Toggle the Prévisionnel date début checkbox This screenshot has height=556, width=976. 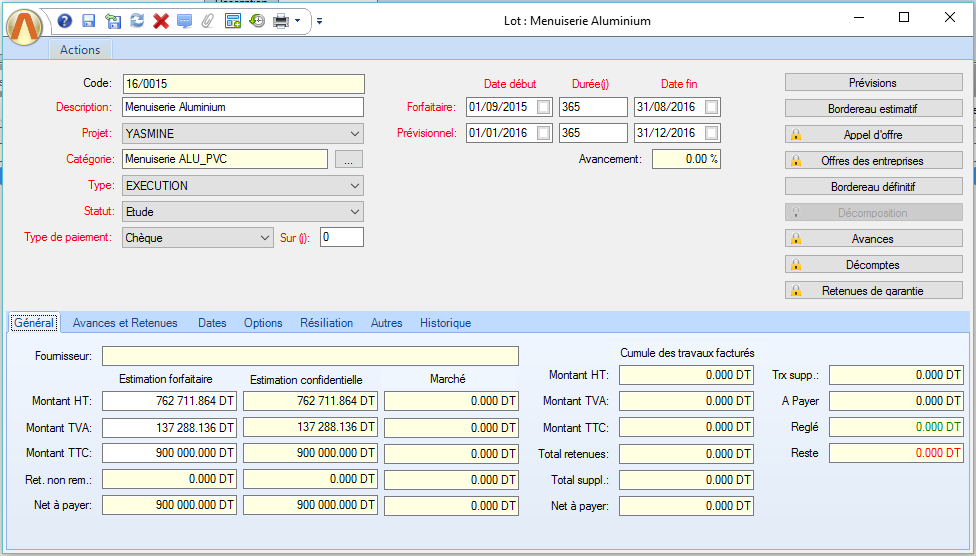point(543,133)
